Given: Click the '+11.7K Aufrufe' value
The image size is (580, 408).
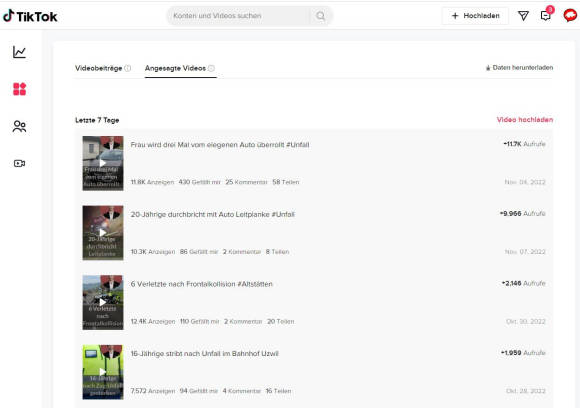Looking at the screenshot, I should pyautogui.click(x=524, y=144).
